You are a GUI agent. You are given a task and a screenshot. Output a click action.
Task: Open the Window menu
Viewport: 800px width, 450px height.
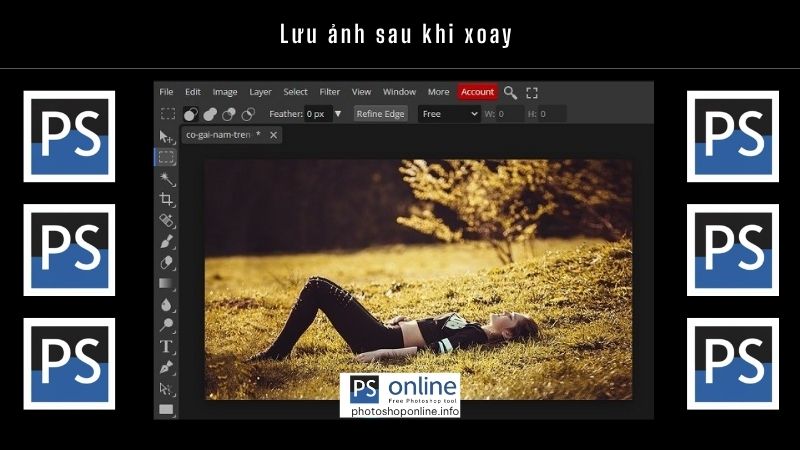coord(399,92)
